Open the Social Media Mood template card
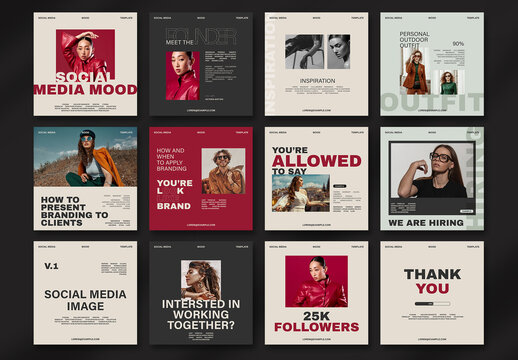 pyautogui.click(x=85, y=64)
